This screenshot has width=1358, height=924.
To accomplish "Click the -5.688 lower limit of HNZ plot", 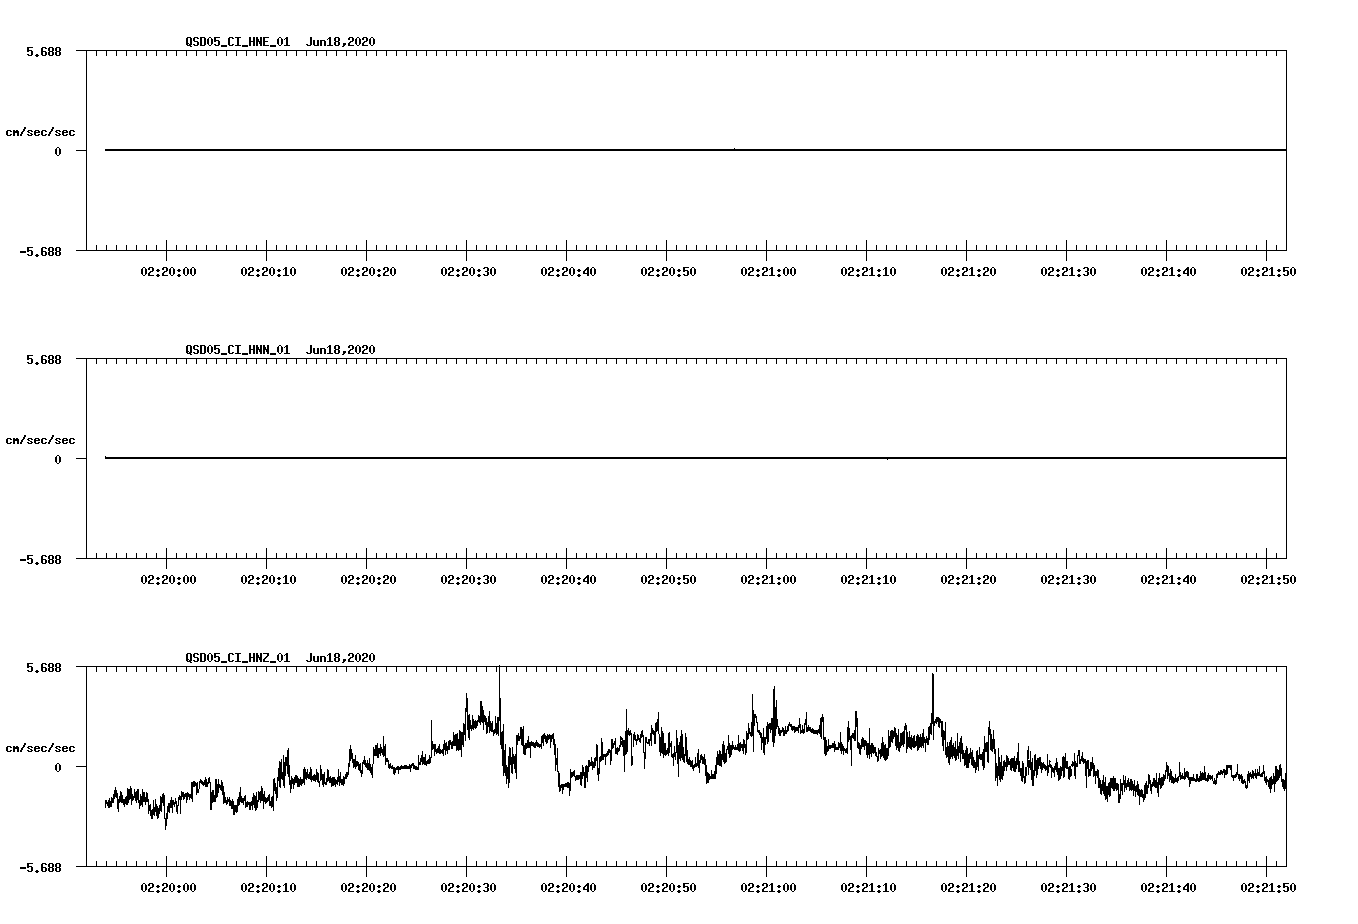I will click(x=41, y=868).
